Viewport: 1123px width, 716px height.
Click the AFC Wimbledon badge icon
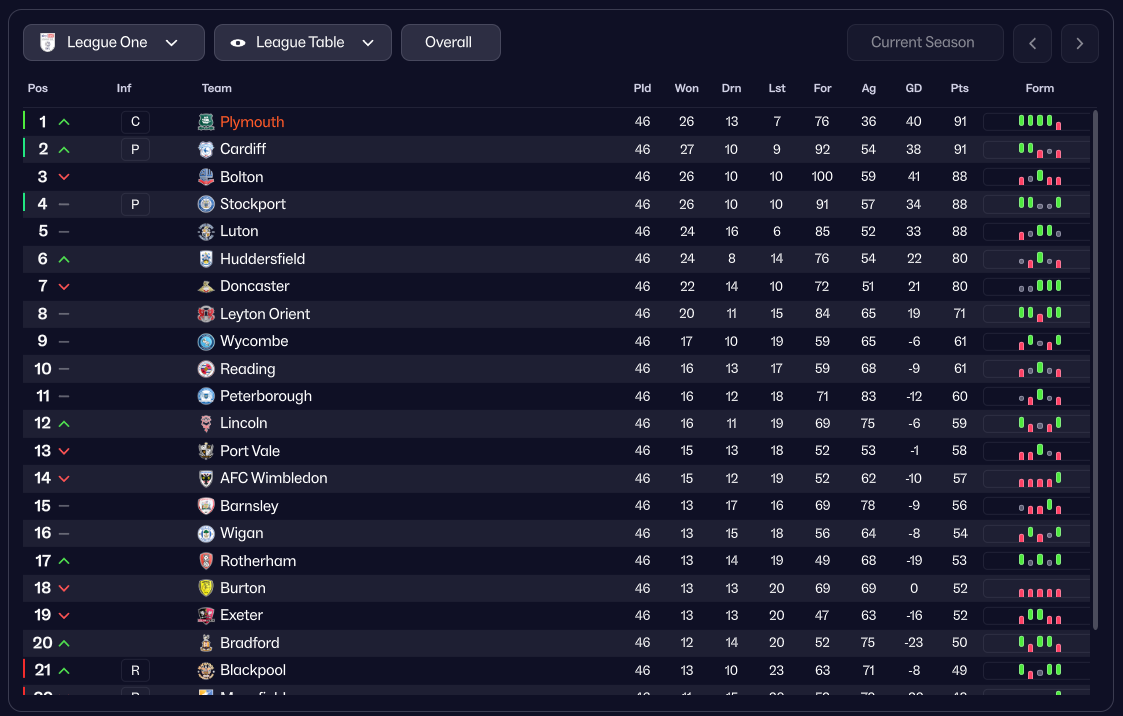click(206, 478)
